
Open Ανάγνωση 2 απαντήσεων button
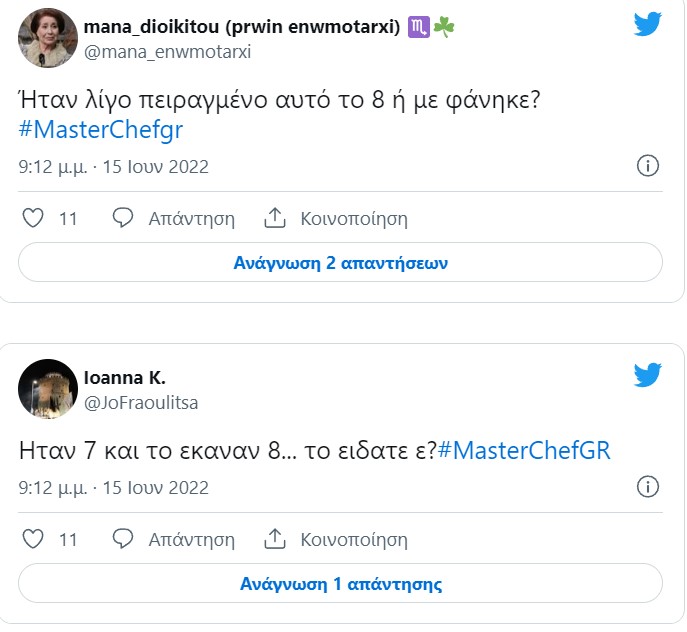[340, 263]
